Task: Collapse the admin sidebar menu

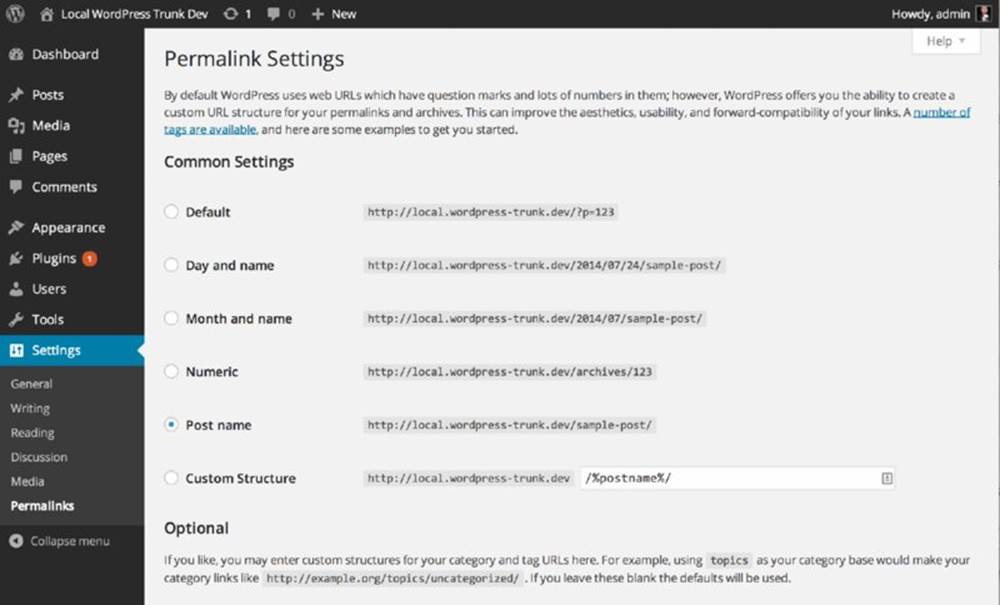Action: click(60, 541)
